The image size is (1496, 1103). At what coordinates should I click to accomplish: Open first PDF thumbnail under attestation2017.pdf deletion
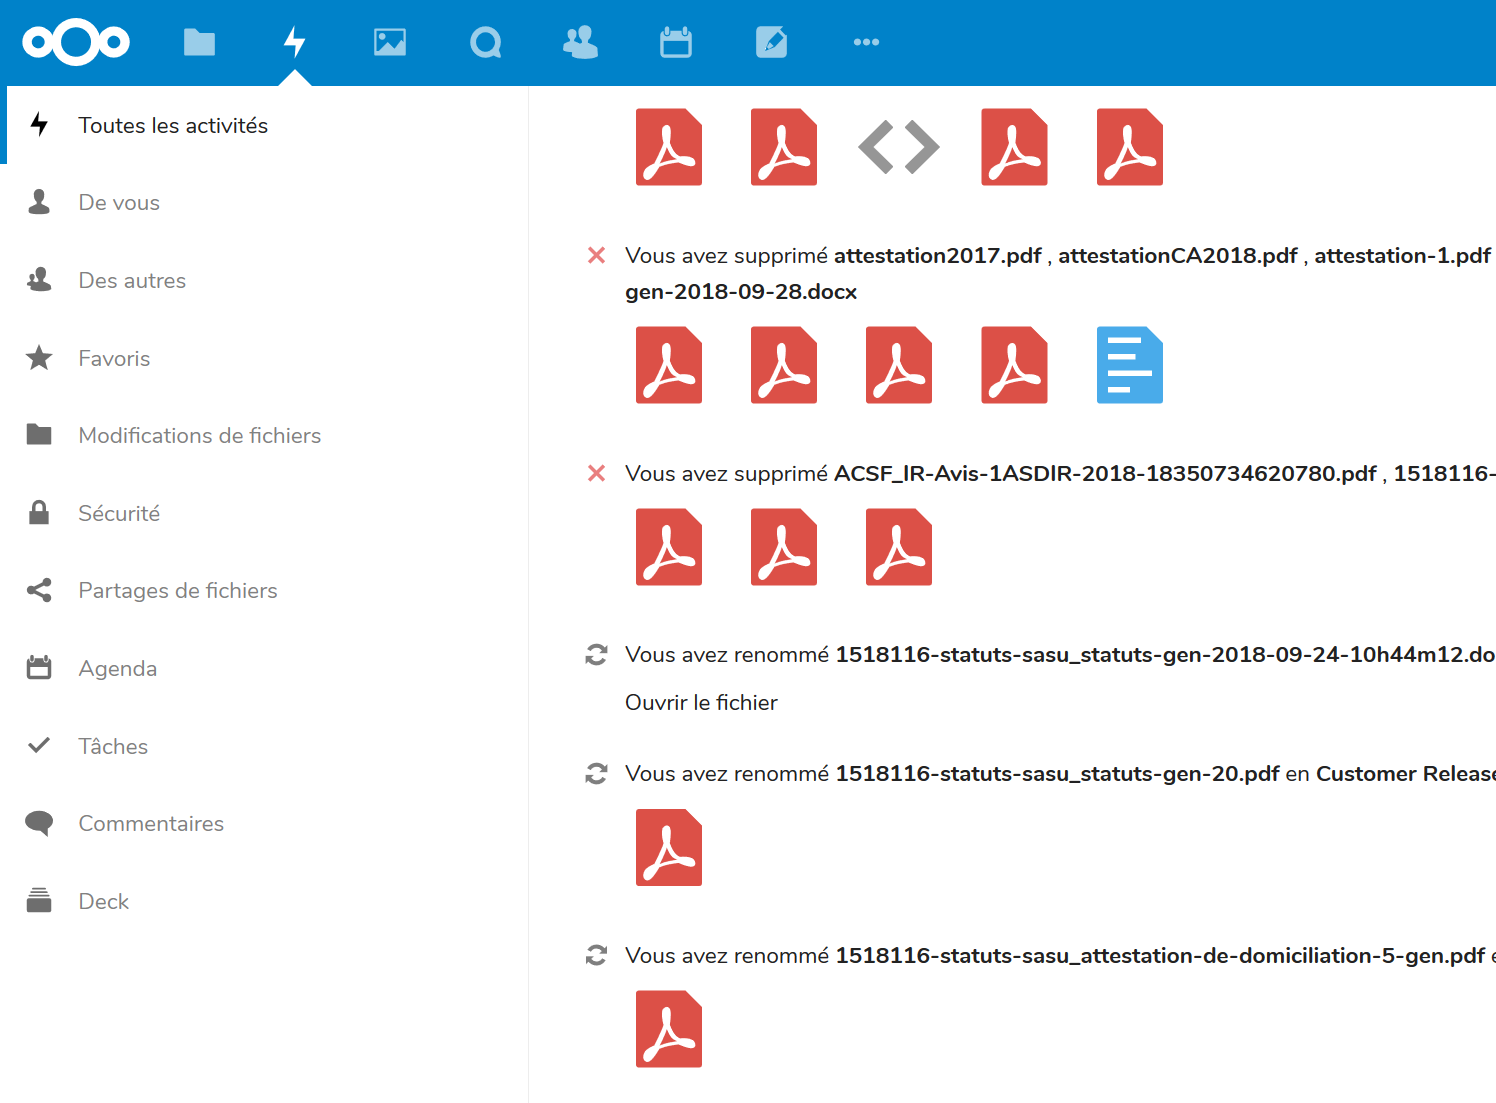coord(669,365)
